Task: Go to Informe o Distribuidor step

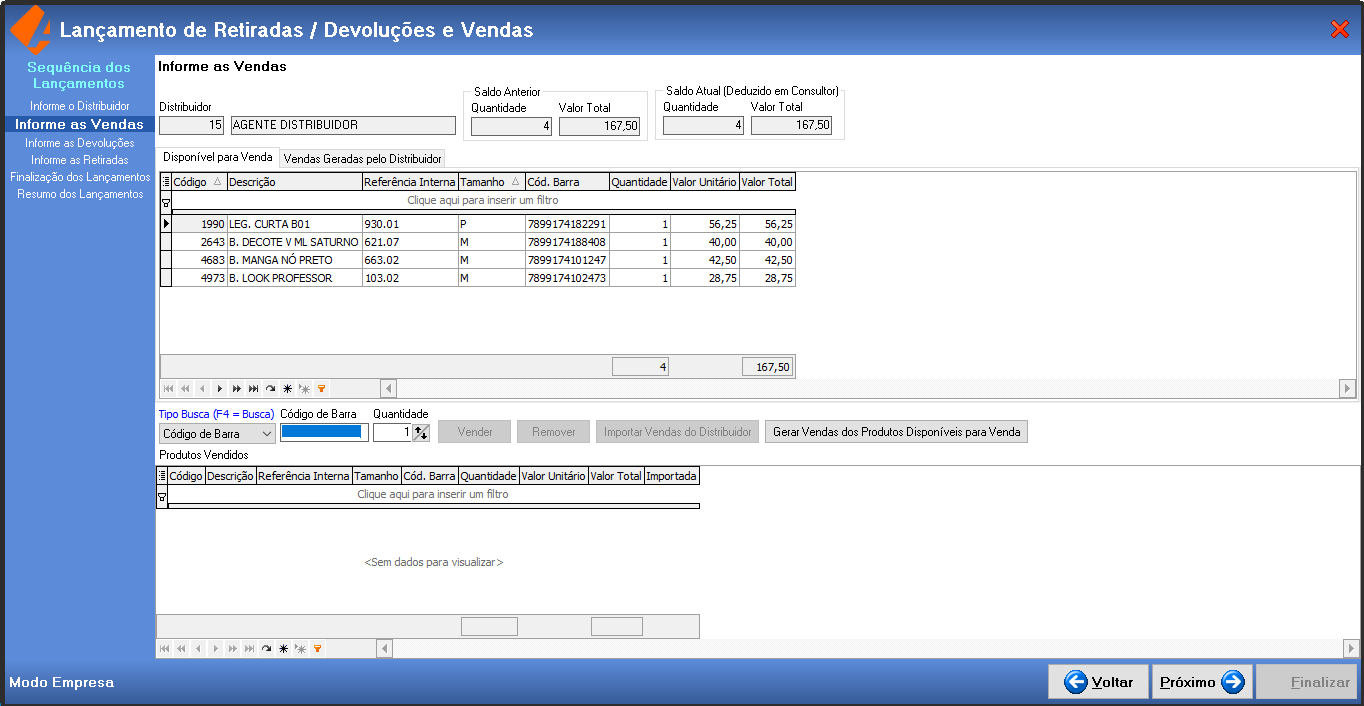Action: tap(80, 106)
